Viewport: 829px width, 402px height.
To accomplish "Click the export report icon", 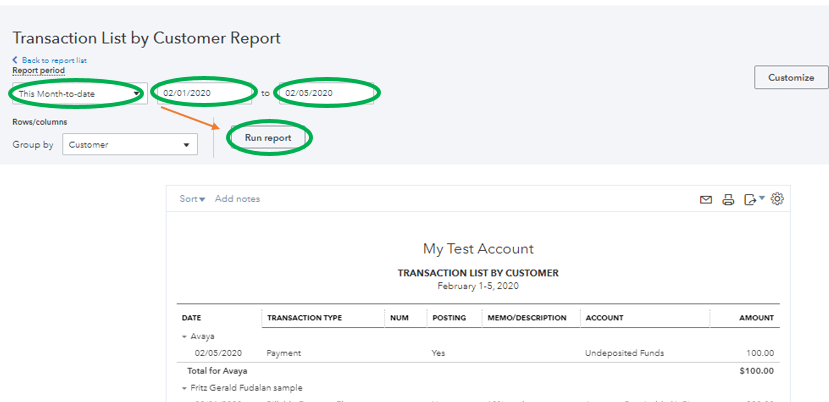I will (753, 200).
